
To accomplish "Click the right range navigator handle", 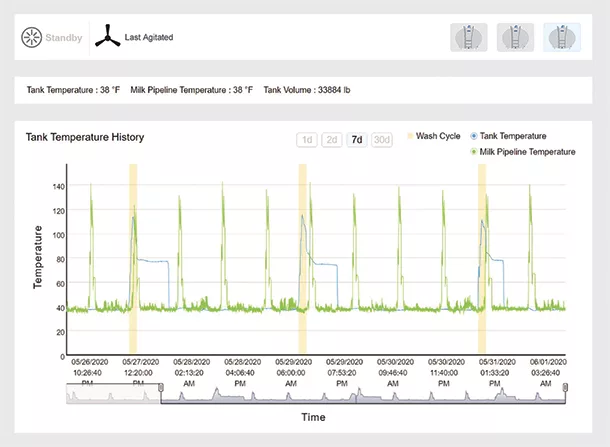I will pyautogui.click(x=565, y=387).
